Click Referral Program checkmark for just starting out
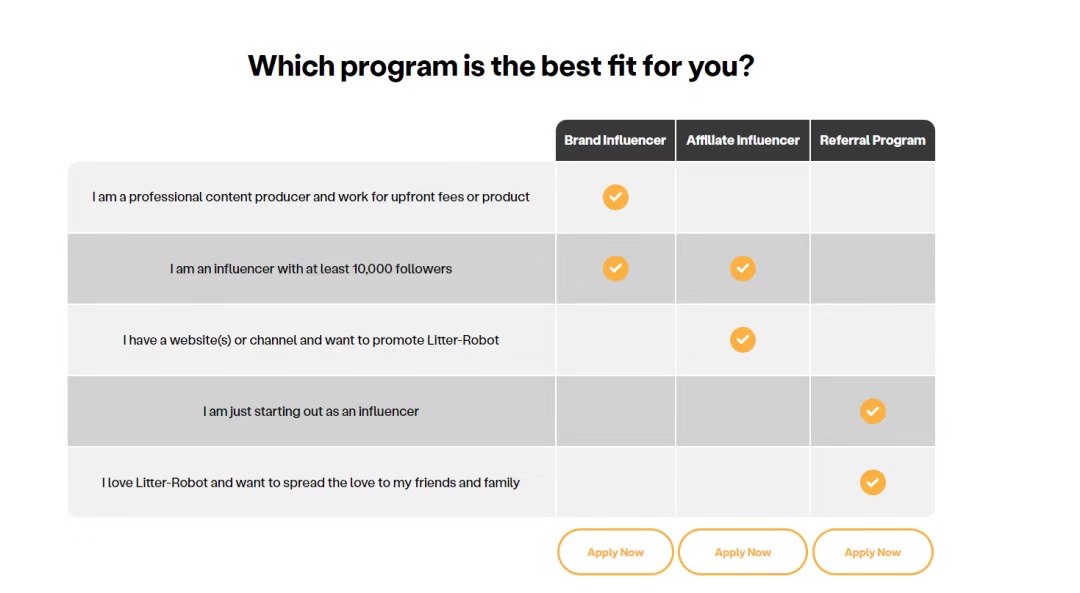Screen dimensions: 1080x593 (x=873, y=411)
